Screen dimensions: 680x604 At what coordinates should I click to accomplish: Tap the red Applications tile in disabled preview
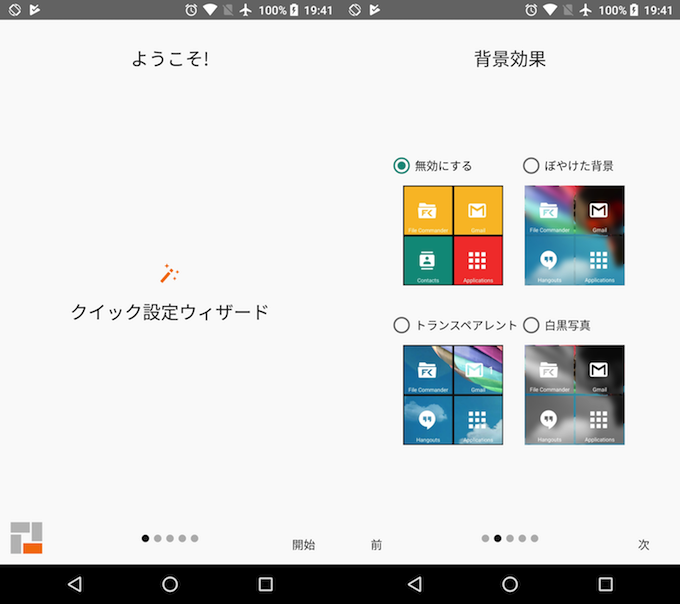477,260
